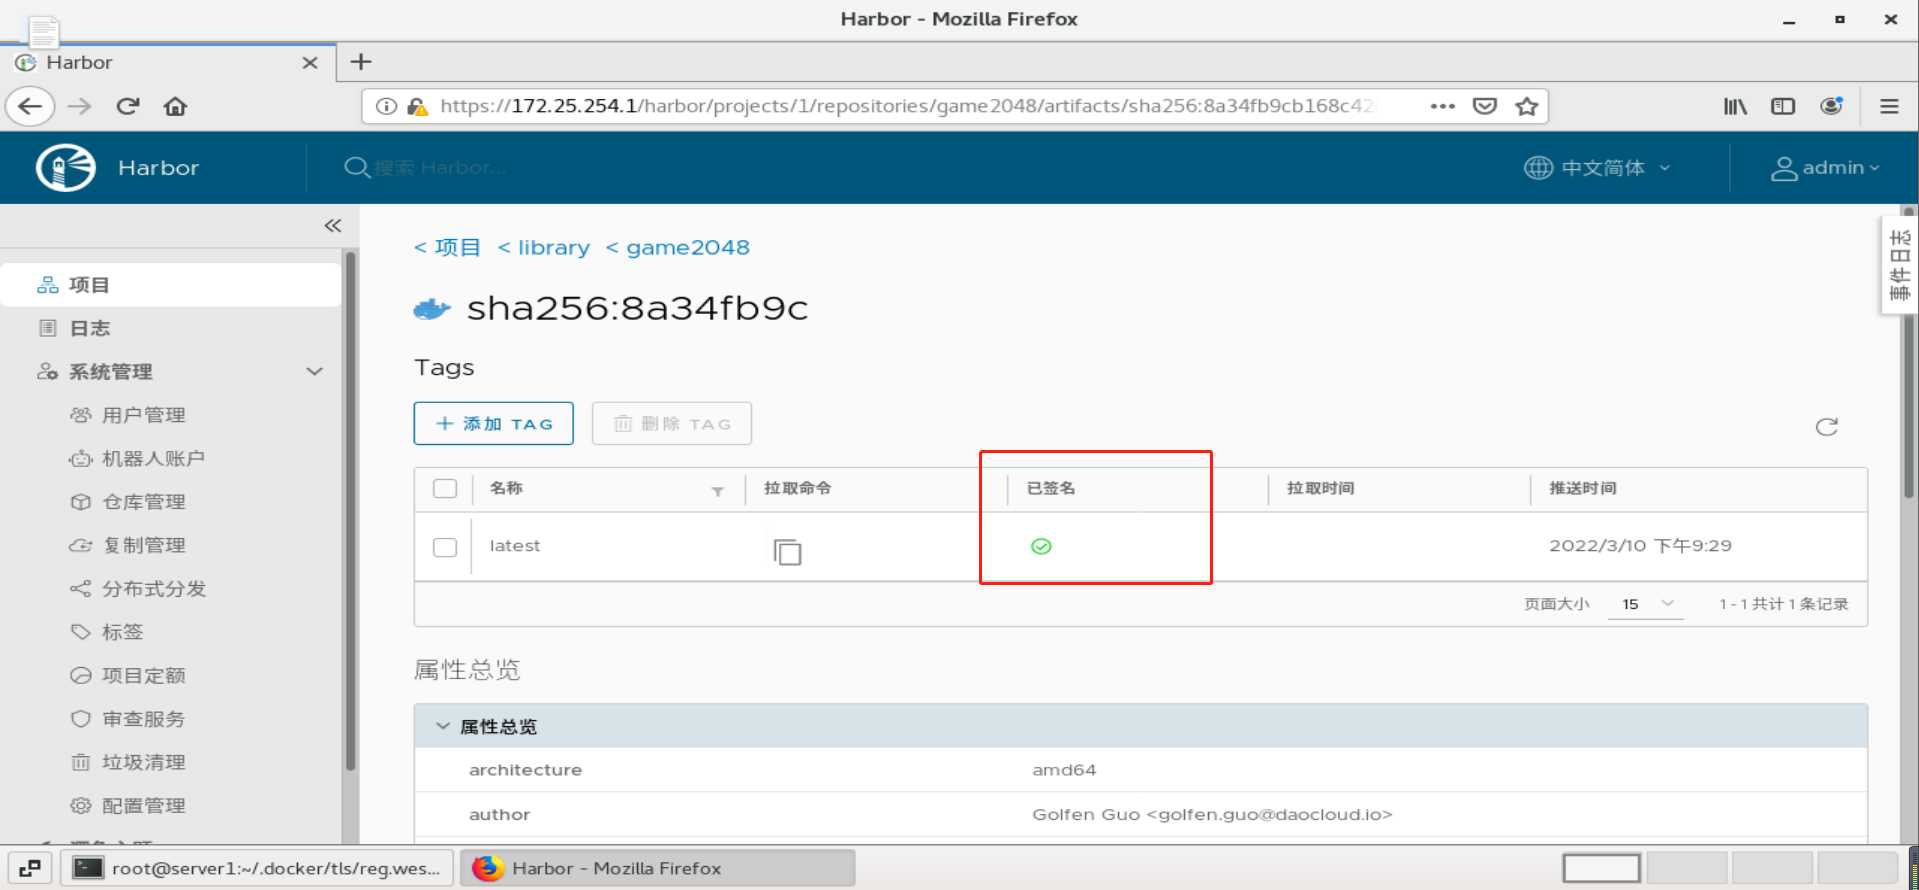This screenshot has width=1919, height=890.
Task: Click the show desktop taskbar icon
Action: point(30,868)
